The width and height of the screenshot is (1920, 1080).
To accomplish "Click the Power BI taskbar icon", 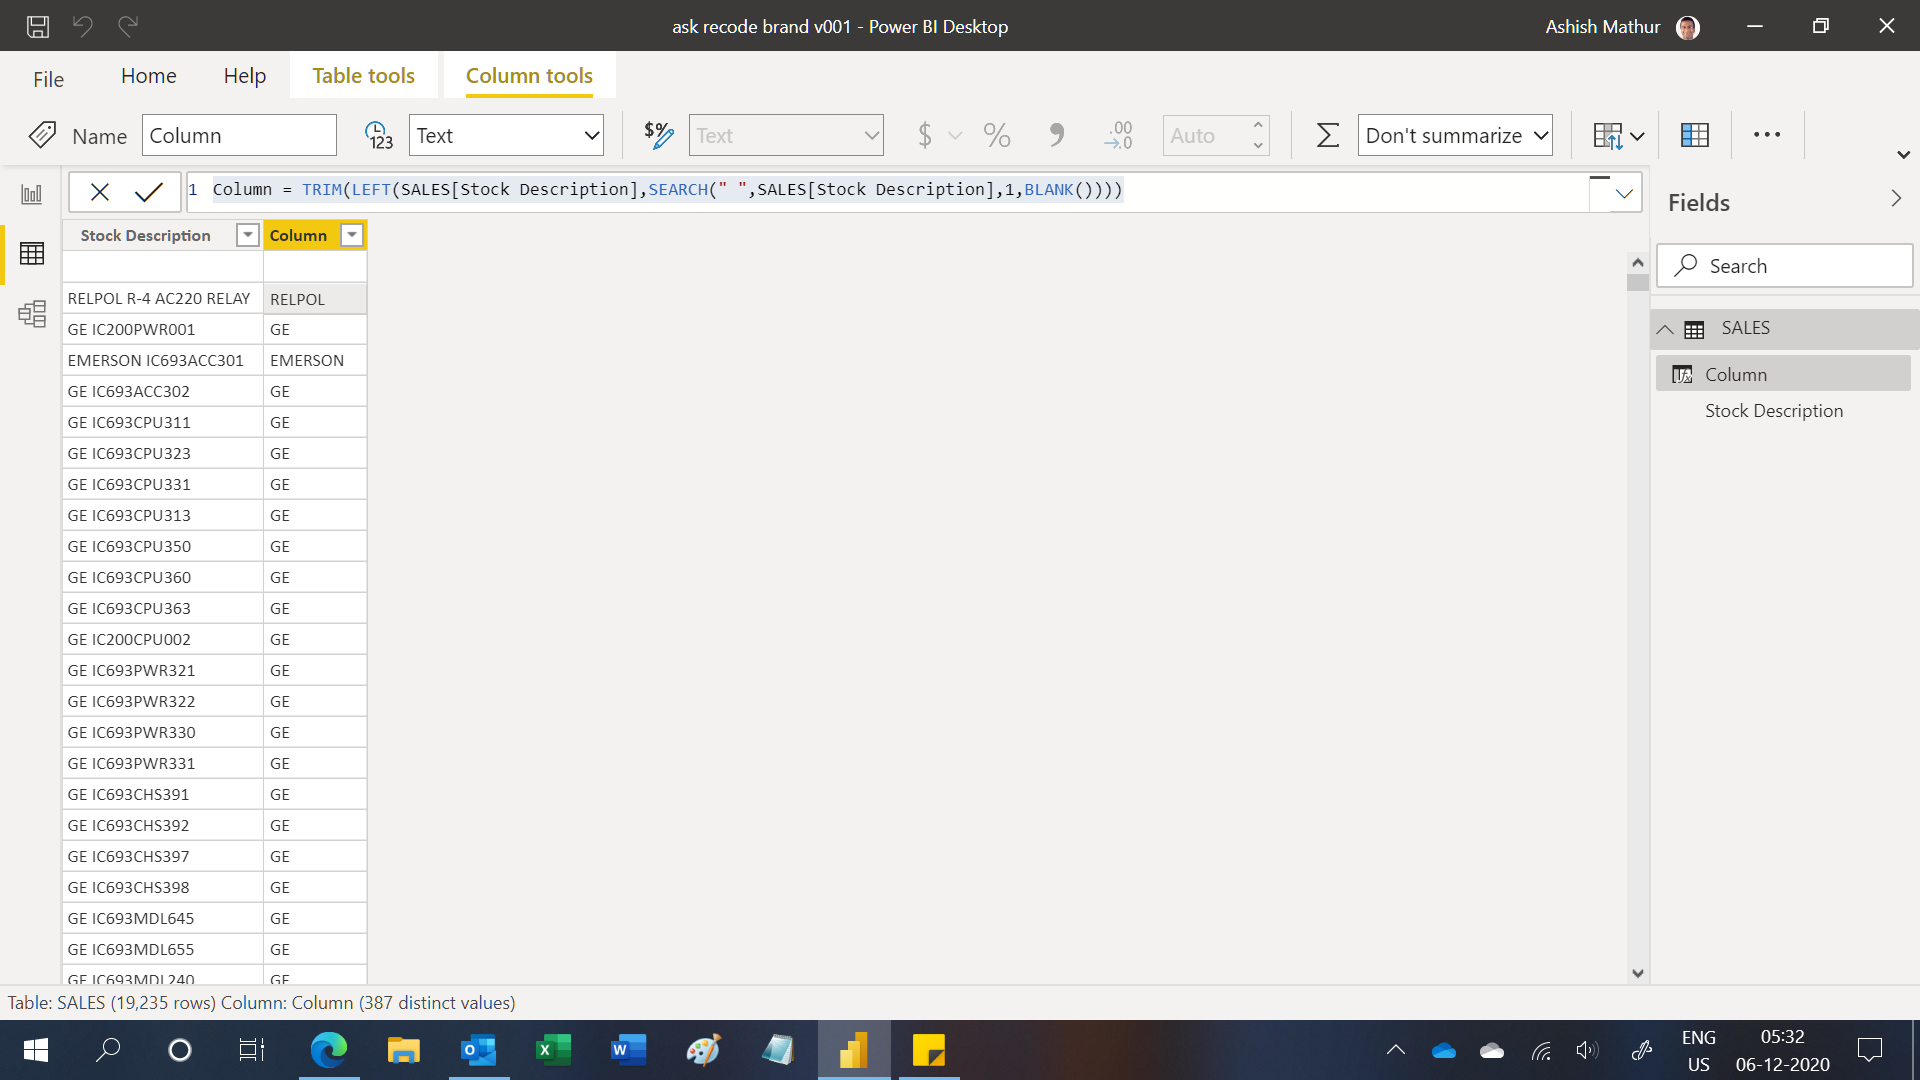I will 854,1050.
